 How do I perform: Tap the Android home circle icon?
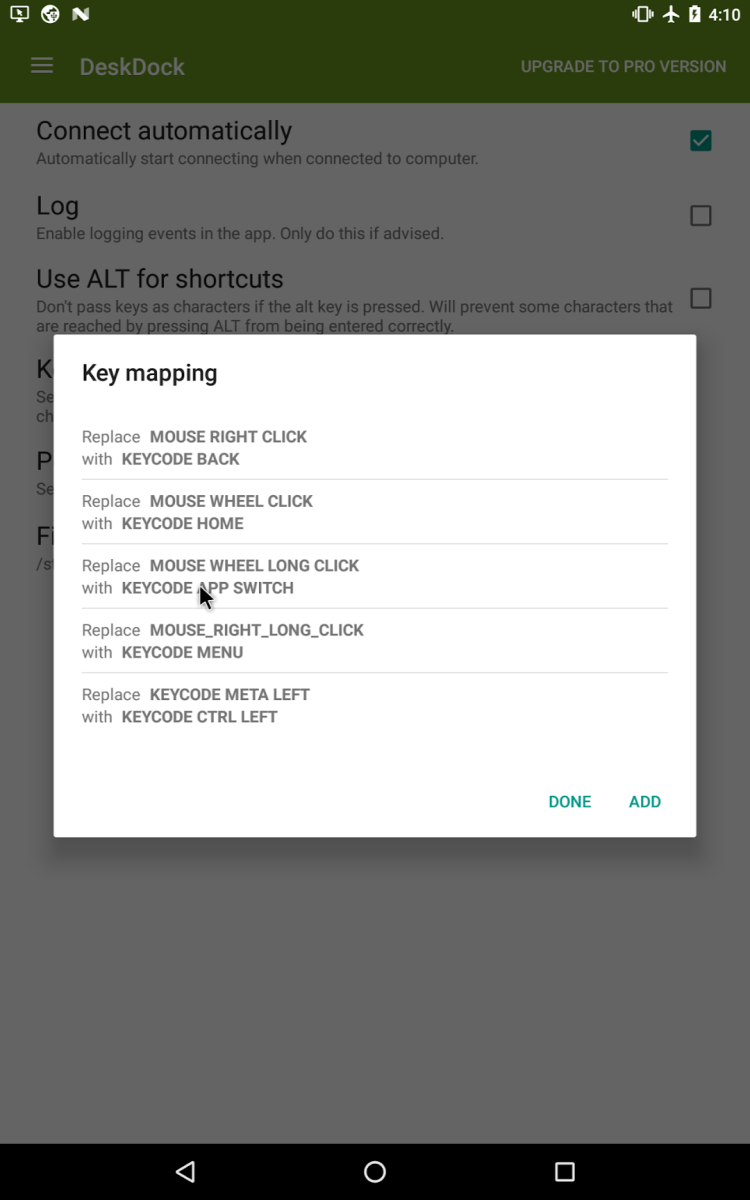[x=375, y=1171]
